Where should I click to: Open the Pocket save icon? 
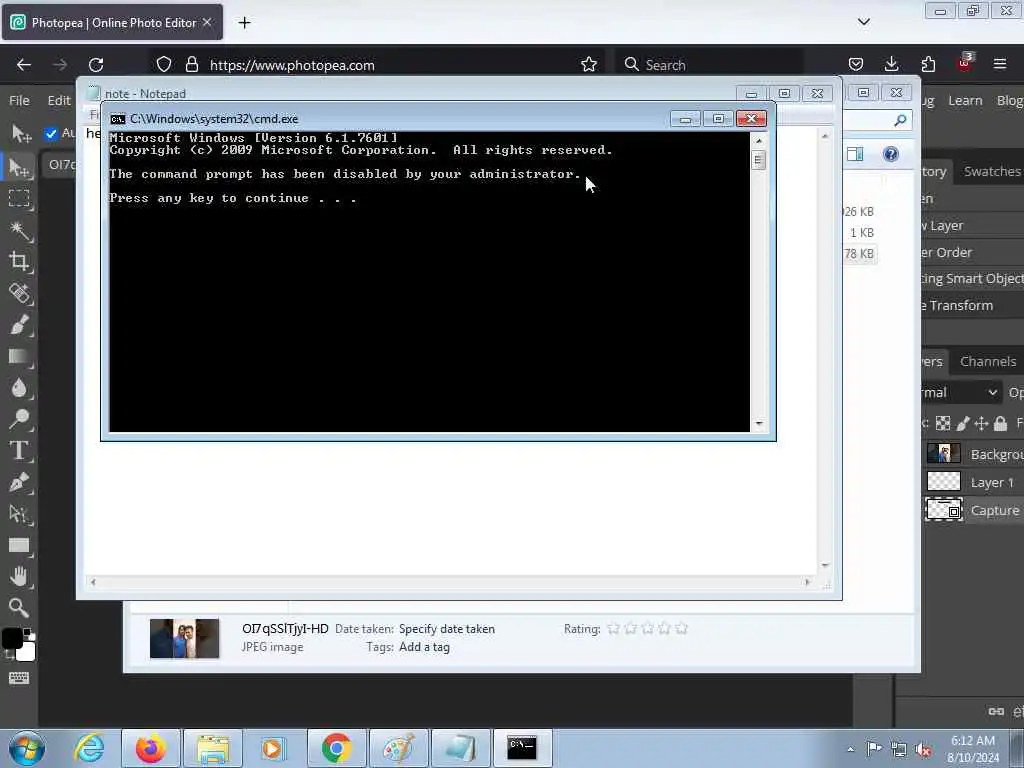tap(856, 64)
